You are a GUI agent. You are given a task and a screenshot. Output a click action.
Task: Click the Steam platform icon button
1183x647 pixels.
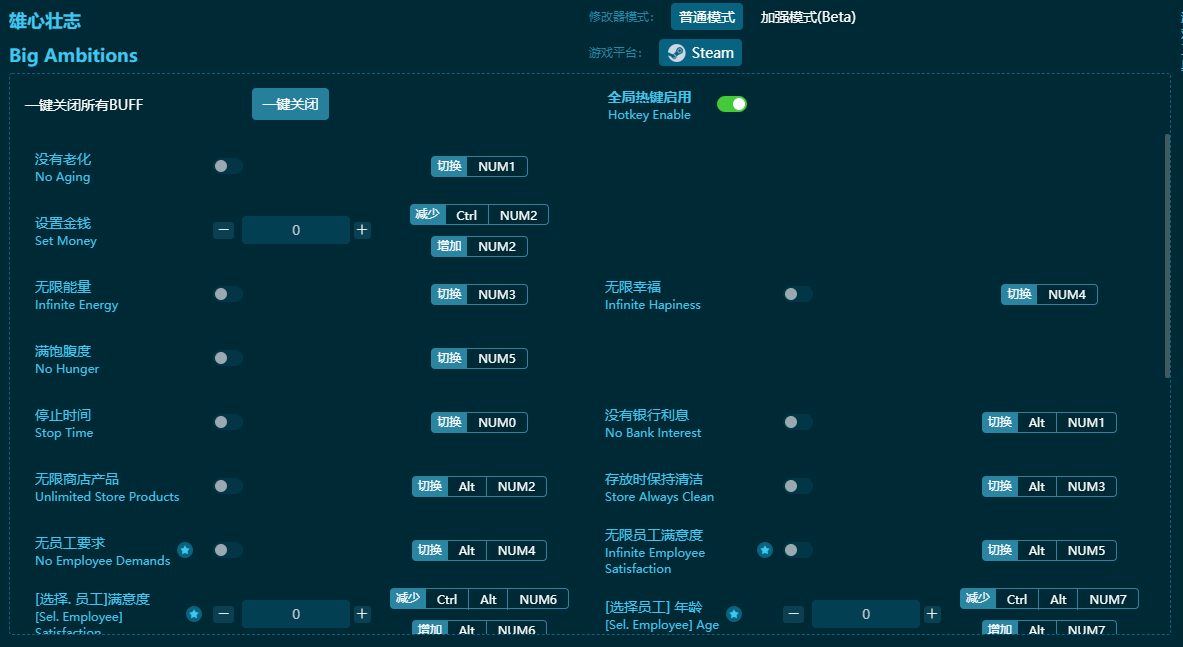pos(700,53)
